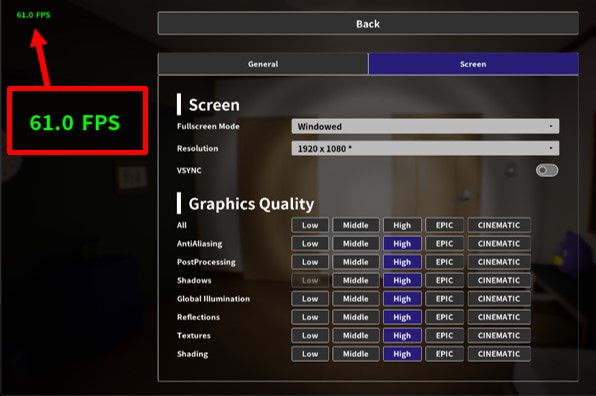Viewport: 596px width, 396px height.
Task: Set Reflections to EPIC
Action: [444, 317]
